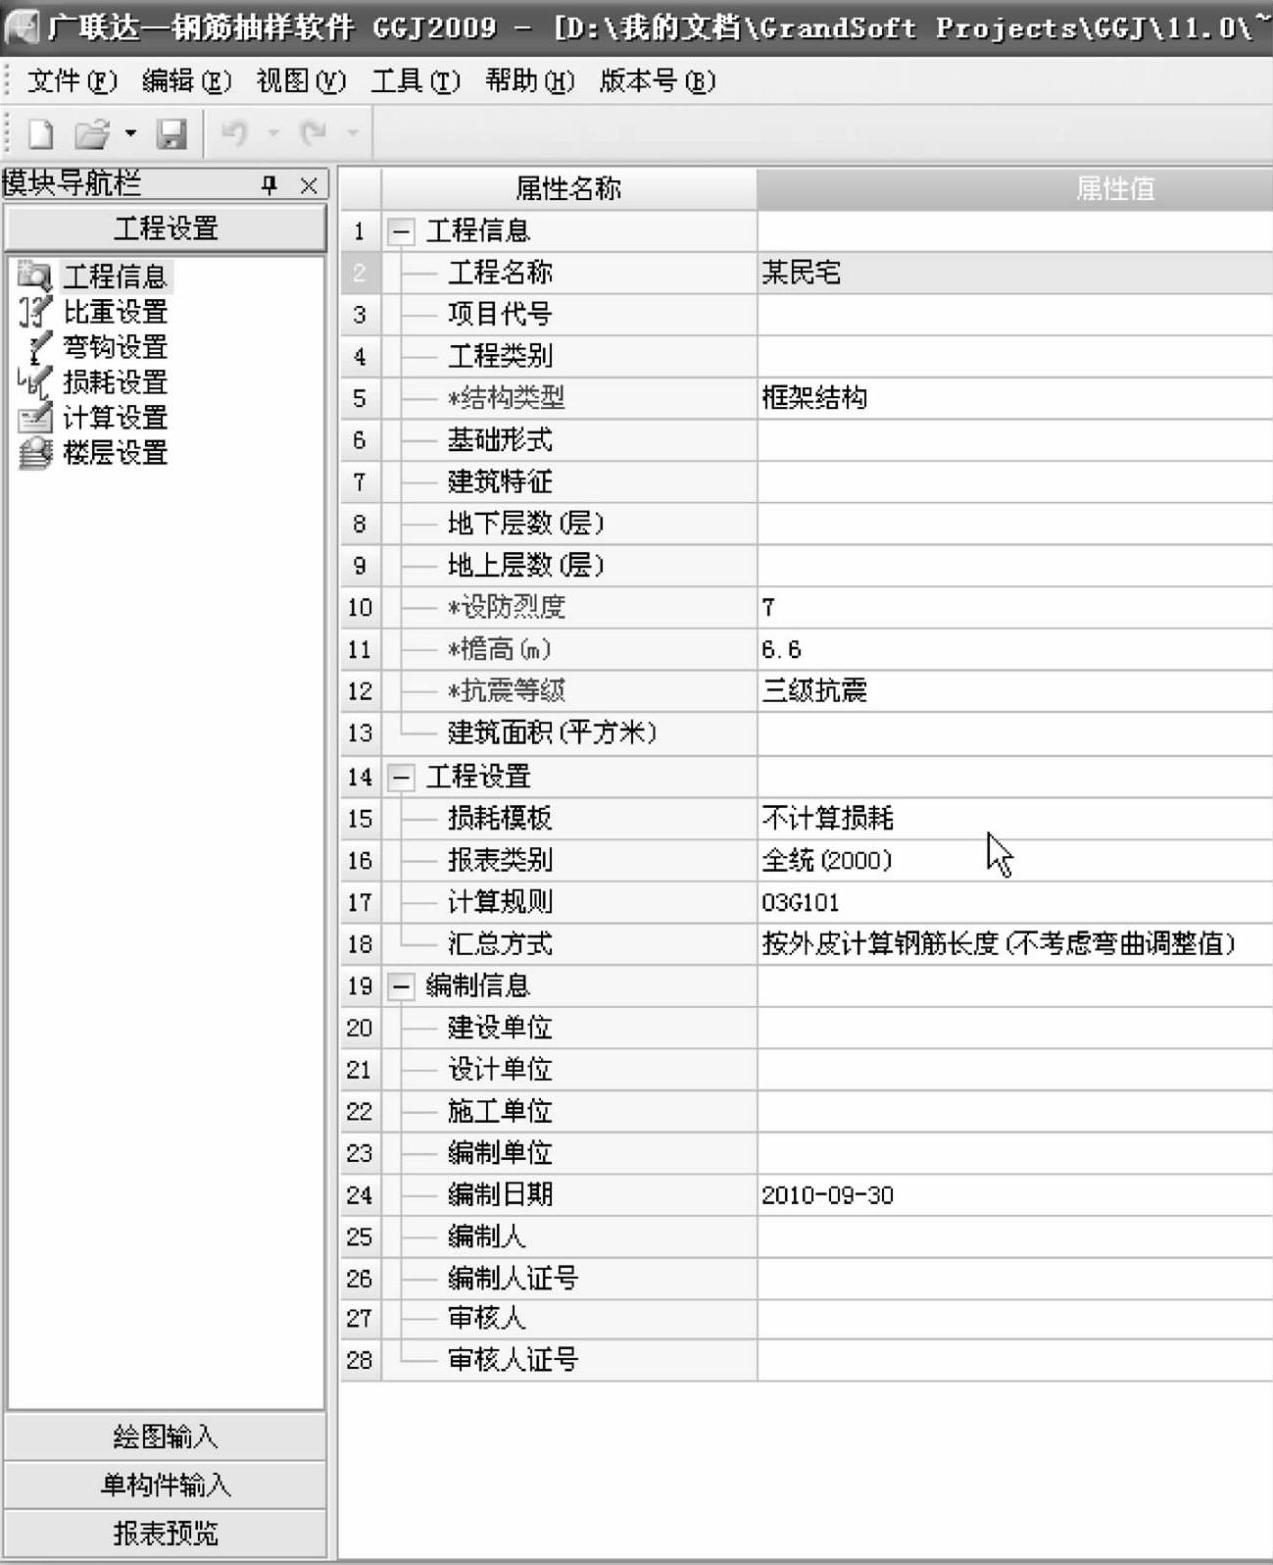This screenshot has width=1273, height=1565.
Task: Open the 报表预览 module
Action: click(x=165, y=1533)
